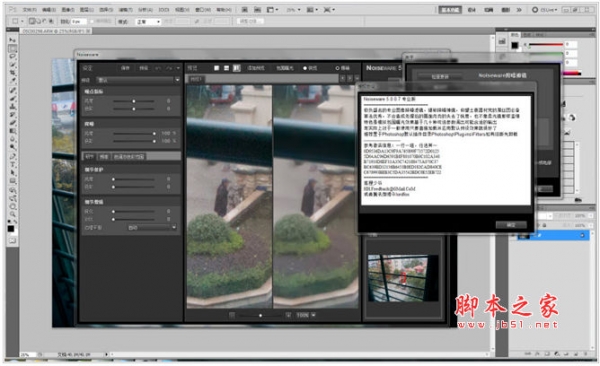Select the Eyedropper tool

click(13, 81)
